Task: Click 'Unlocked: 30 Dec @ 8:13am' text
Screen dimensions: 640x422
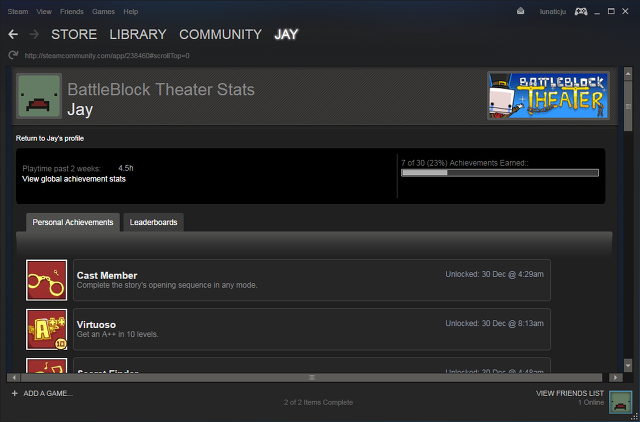Action: coord(494,323)
